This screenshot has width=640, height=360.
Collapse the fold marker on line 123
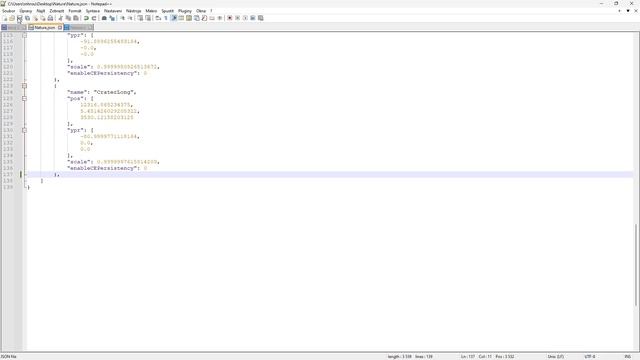[x=24, y=86]
